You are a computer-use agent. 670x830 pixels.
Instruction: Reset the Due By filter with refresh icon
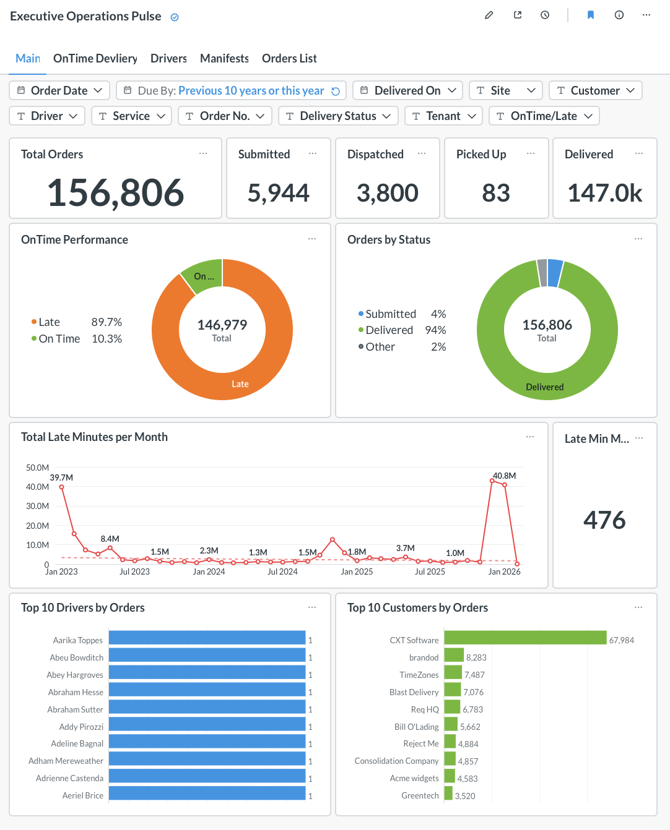[336, 91]
